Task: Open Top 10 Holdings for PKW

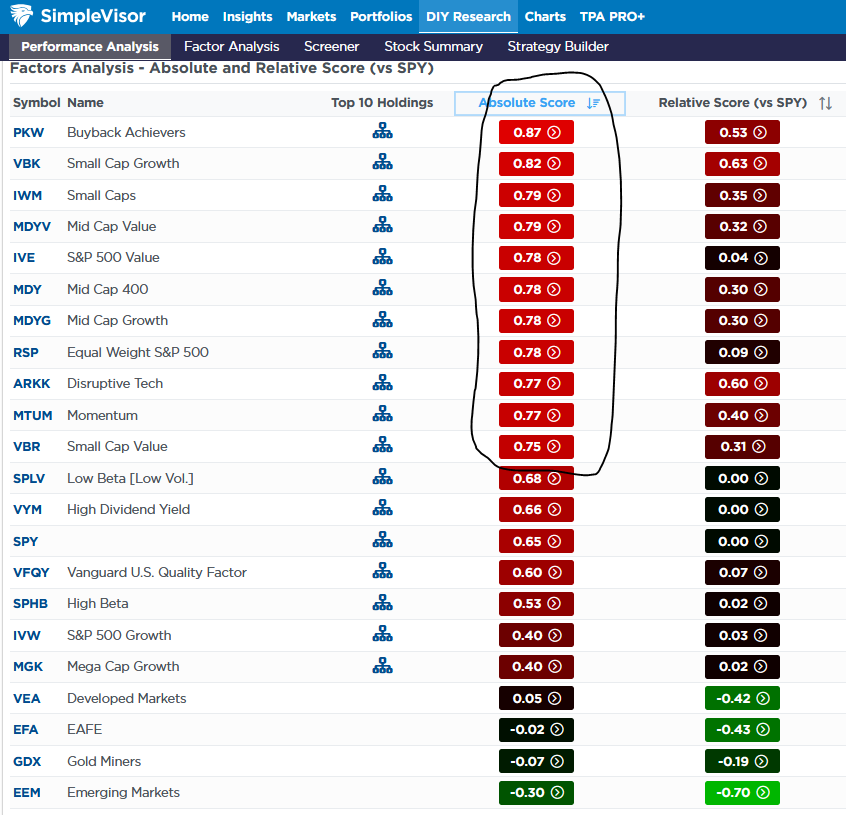Action: pyautogui.click(x=383, y=131)
